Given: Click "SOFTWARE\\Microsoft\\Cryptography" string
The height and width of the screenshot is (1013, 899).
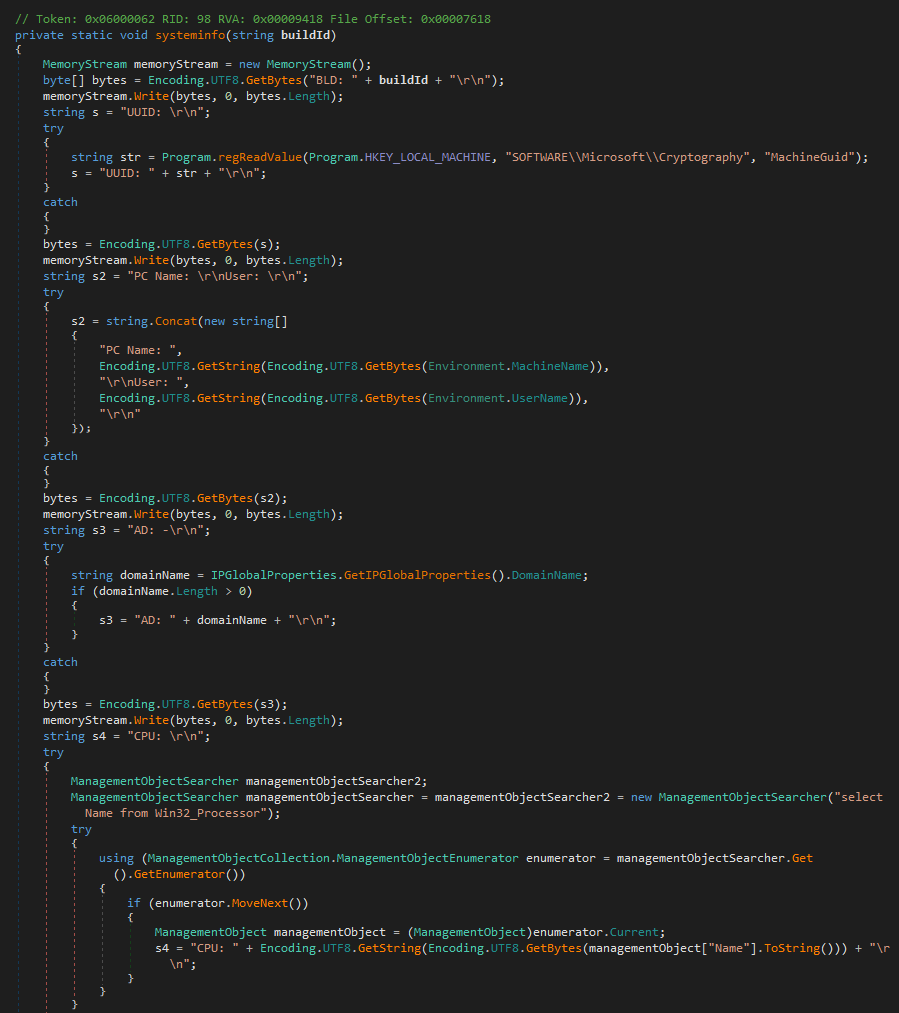Looking at the screenshot, I should [627, 157].
